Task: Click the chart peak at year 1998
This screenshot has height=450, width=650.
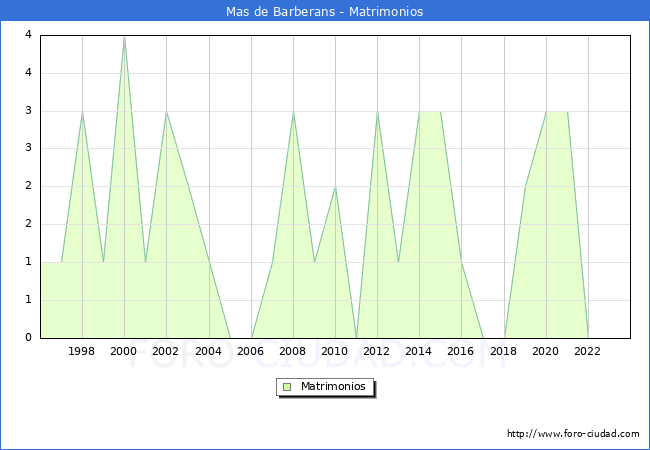Action: 82,112
